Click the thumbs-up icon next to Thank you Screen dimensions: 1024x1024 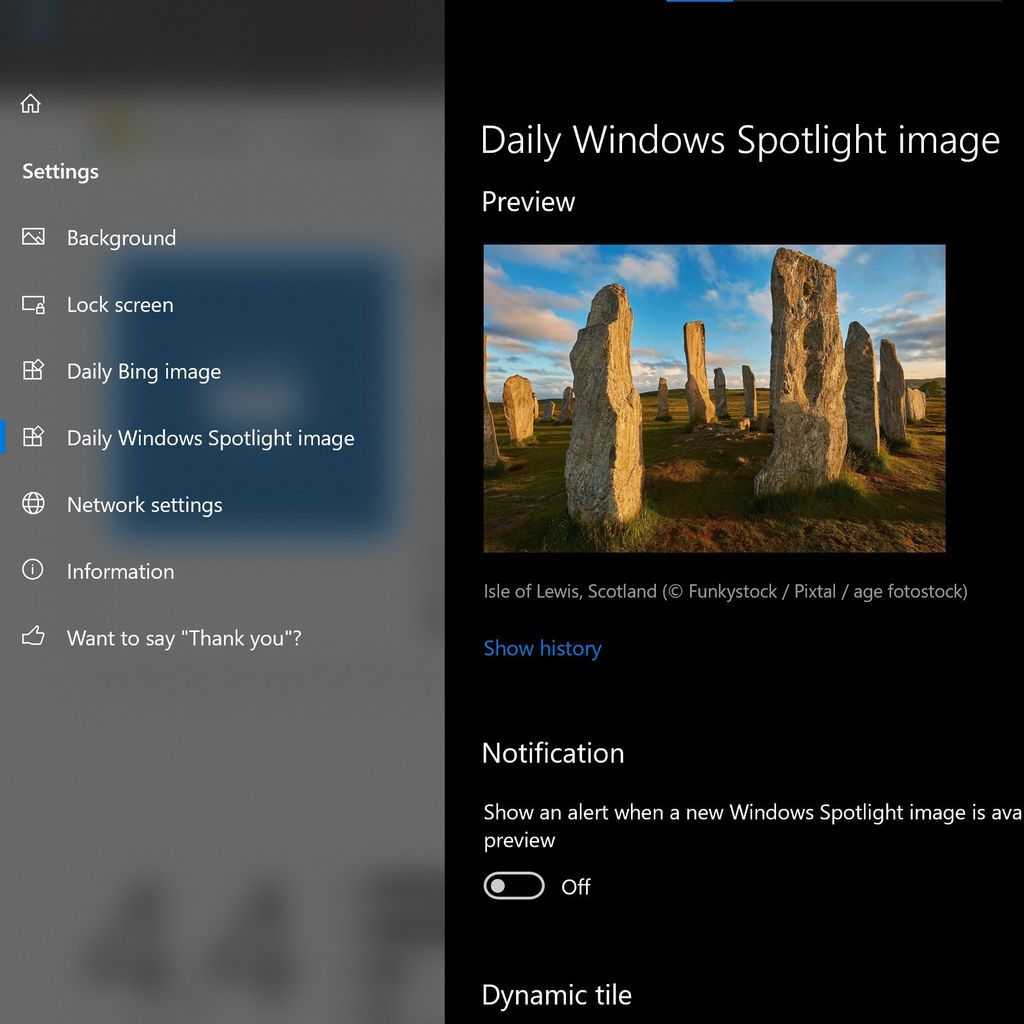tap(32, 637)
